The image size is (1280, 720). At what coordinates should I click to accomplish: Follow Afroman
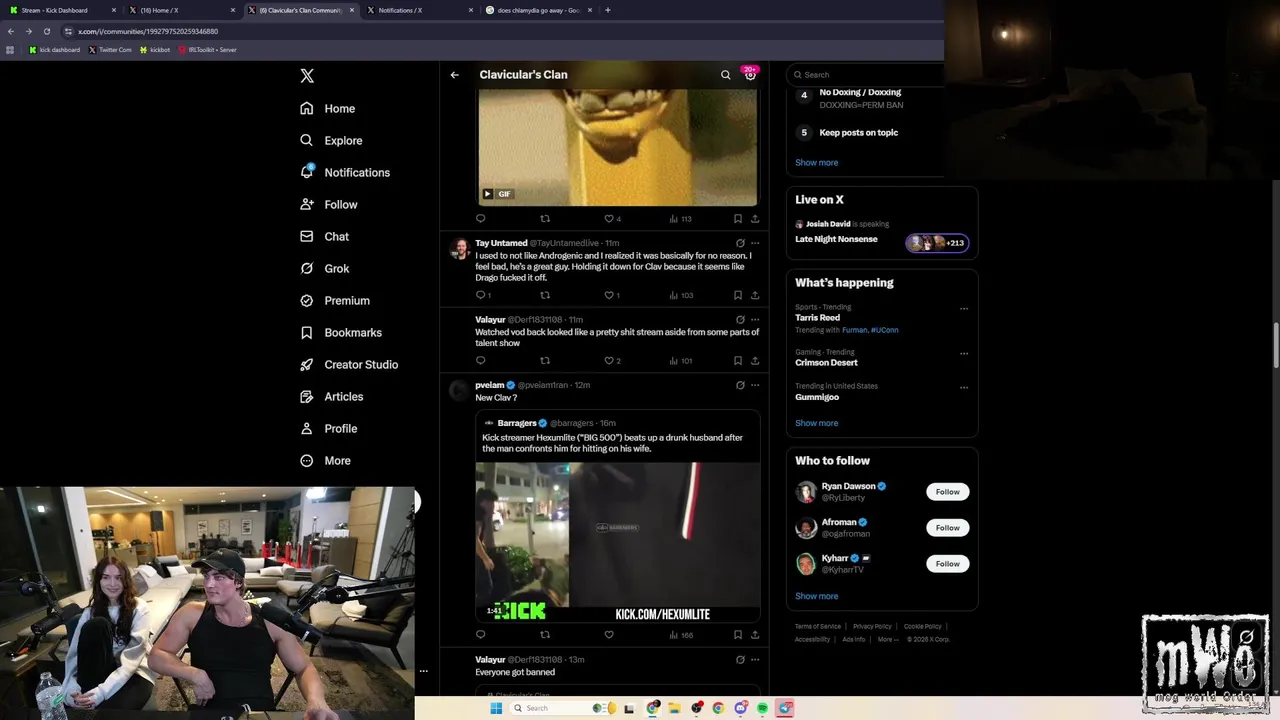[x=948, y=528]
